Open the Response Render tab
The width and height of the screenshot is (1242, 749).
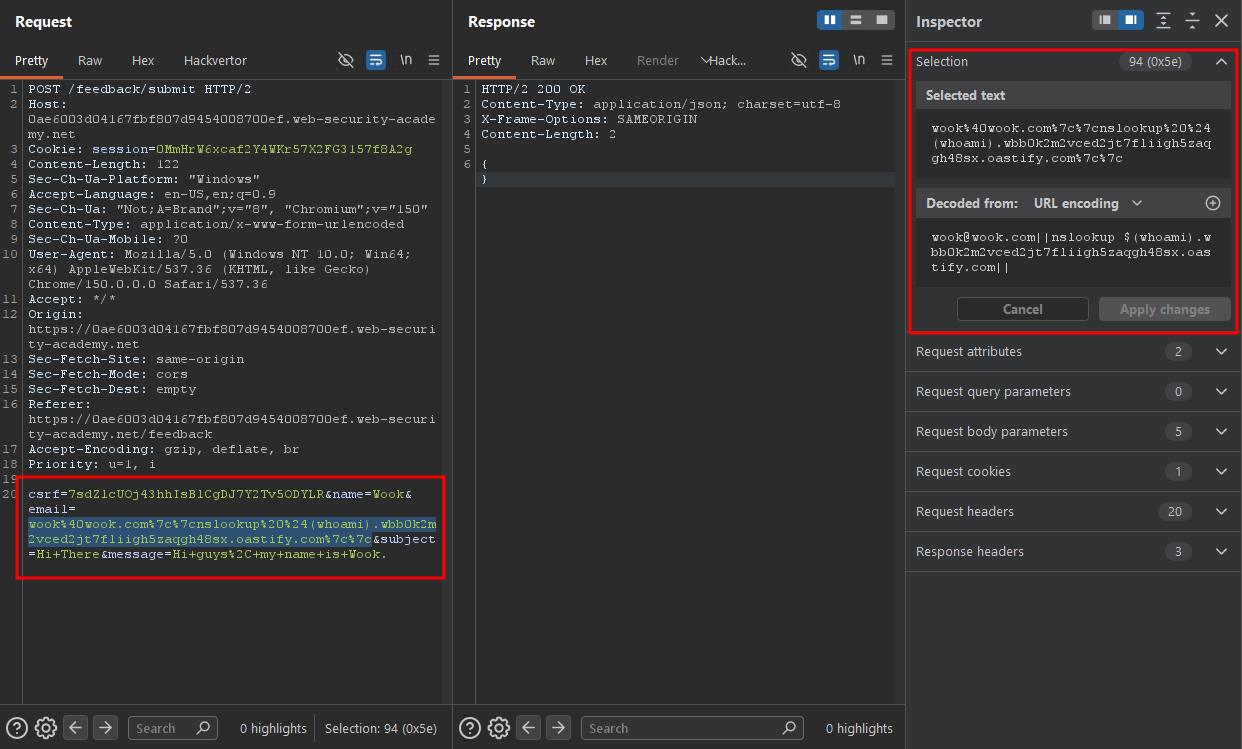658,61
